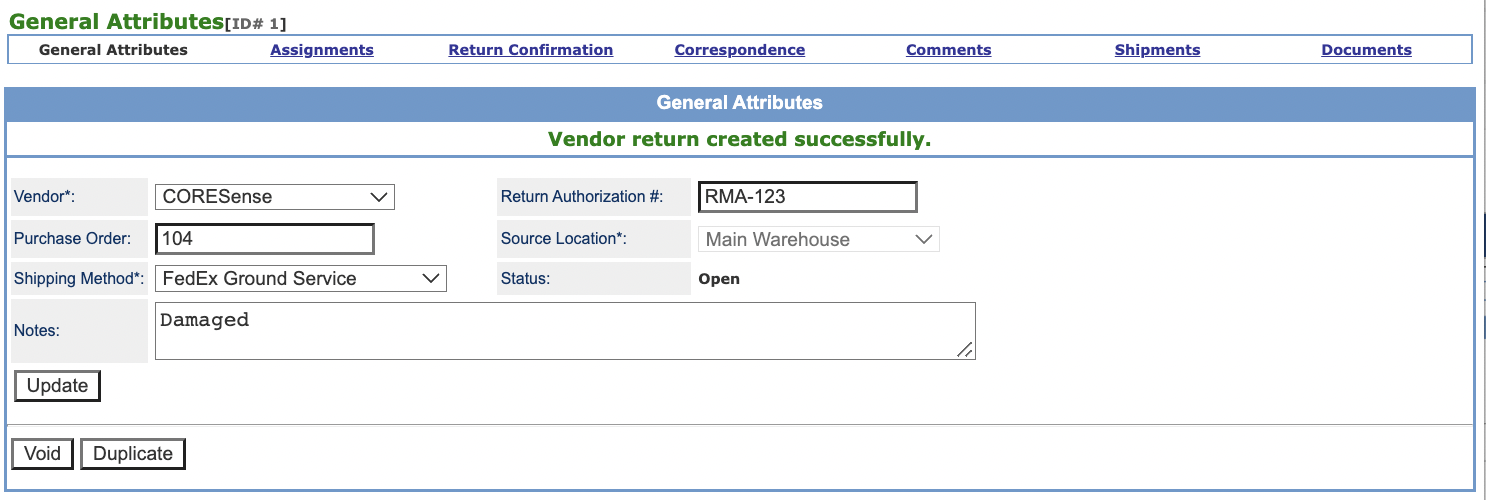Click the Notes textarea resize handle
The width and height of the screenshot is (1486, 500).
coord(965,349)
